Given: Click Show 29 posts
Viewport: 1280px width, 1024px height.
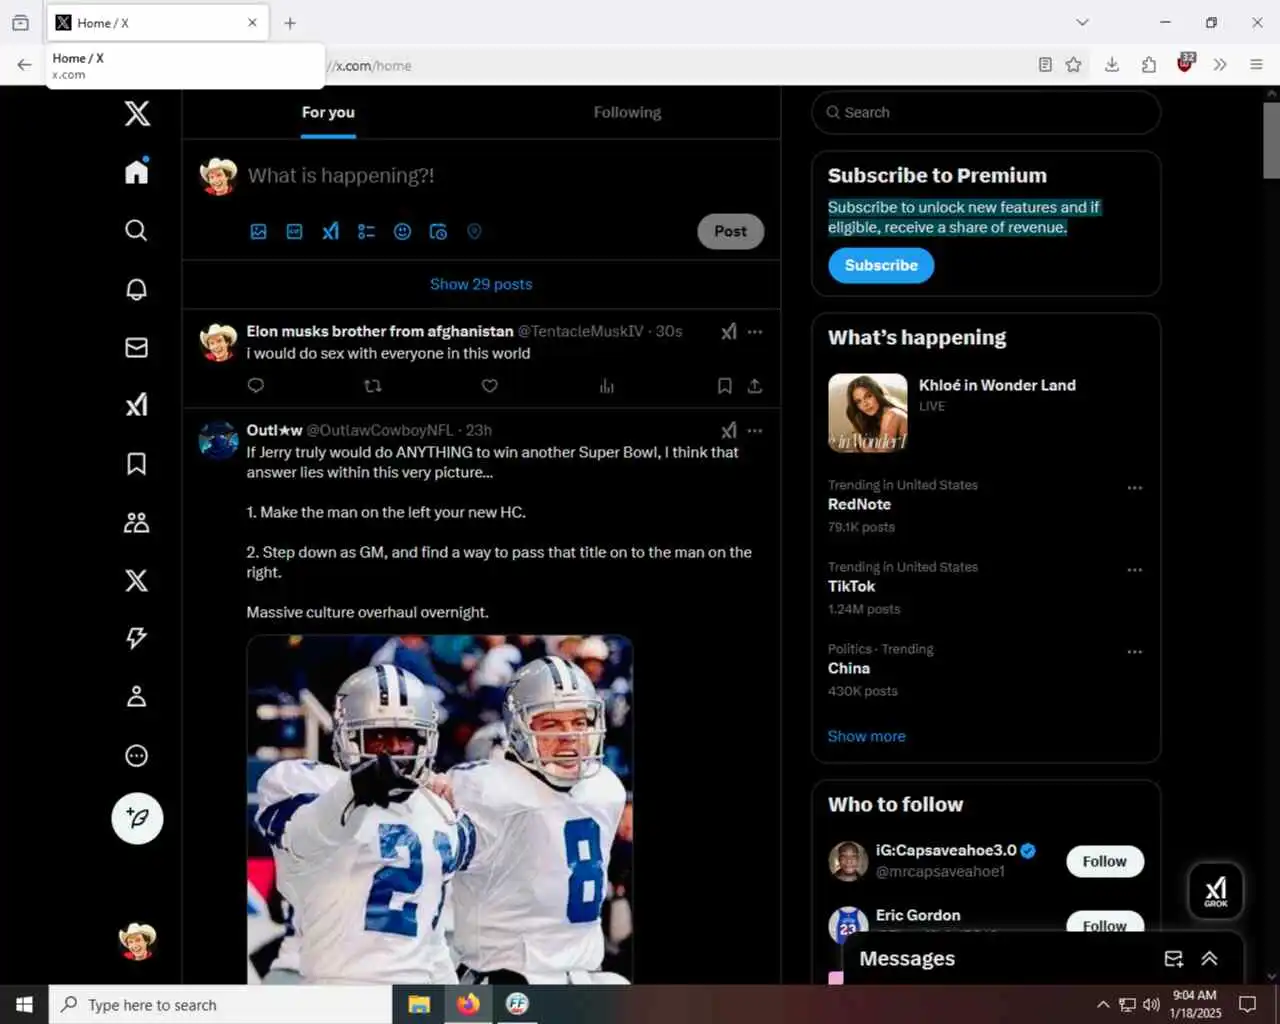Looking at the screenshot, I should [481, 284].
